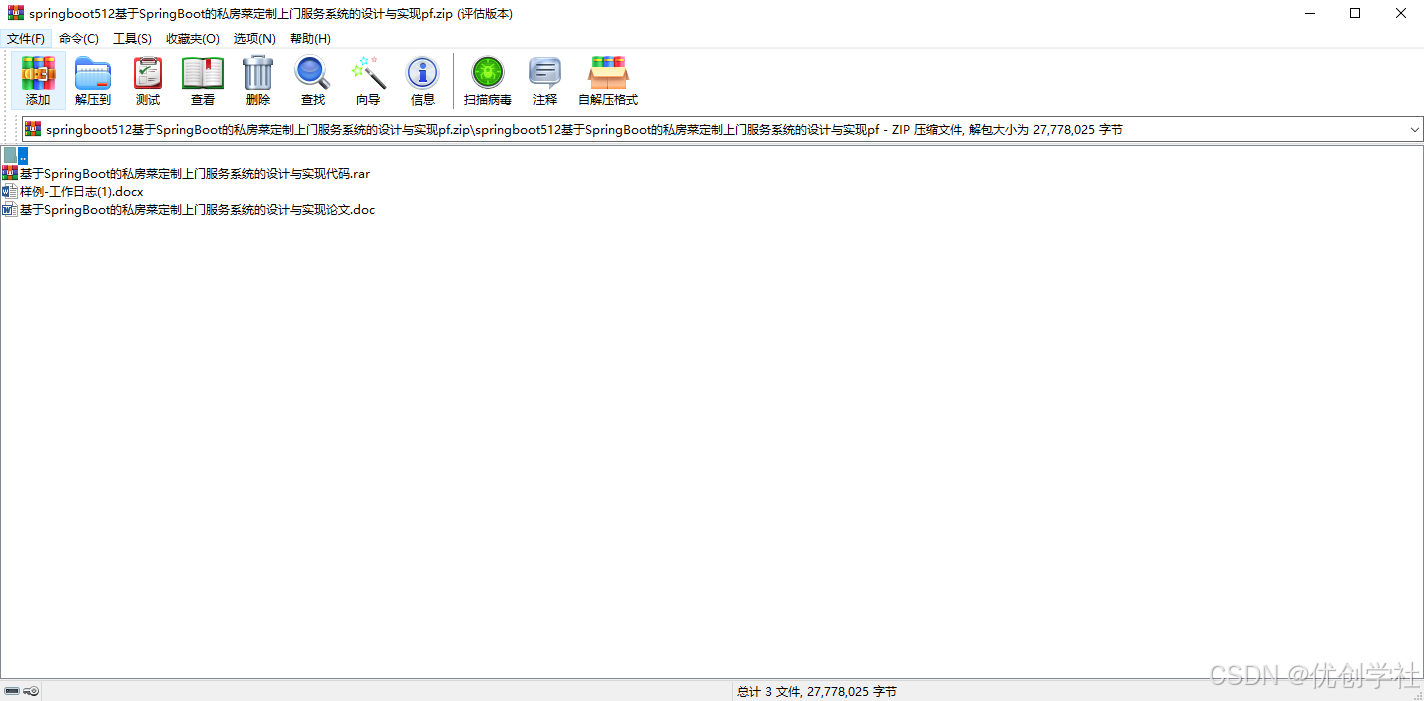Open the Tools (工具) menu
This screenshot has height=701, width=1424.
132,38
